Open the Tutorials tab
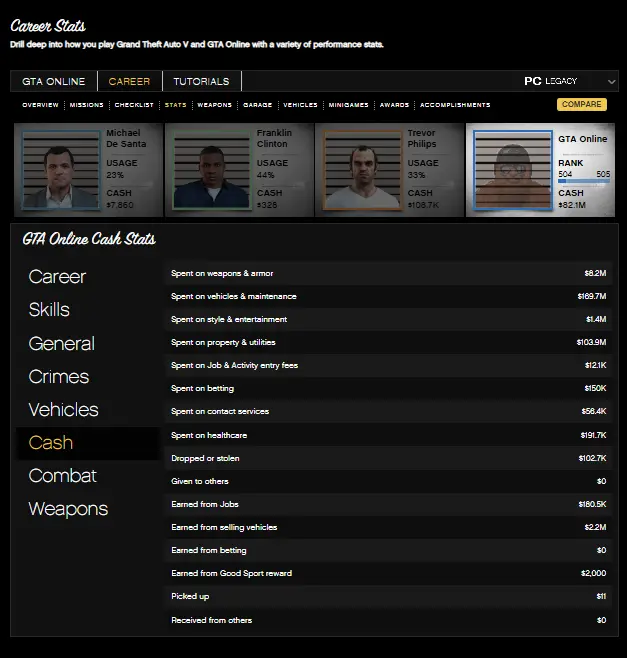Screen dimensions: 627x658 point(201,81)
